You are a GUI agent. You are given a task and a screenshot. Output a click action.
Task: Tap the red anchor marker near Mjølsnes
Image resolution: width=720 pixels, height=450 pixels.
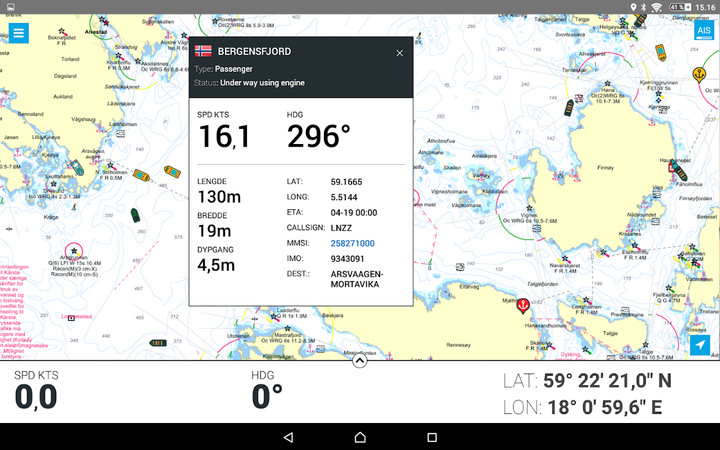coord(522,306)
